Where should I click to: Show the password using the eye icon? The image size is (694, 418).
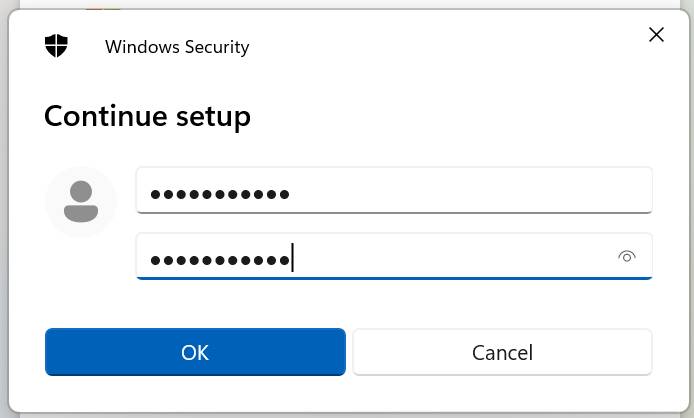click(x=627, y=256)
